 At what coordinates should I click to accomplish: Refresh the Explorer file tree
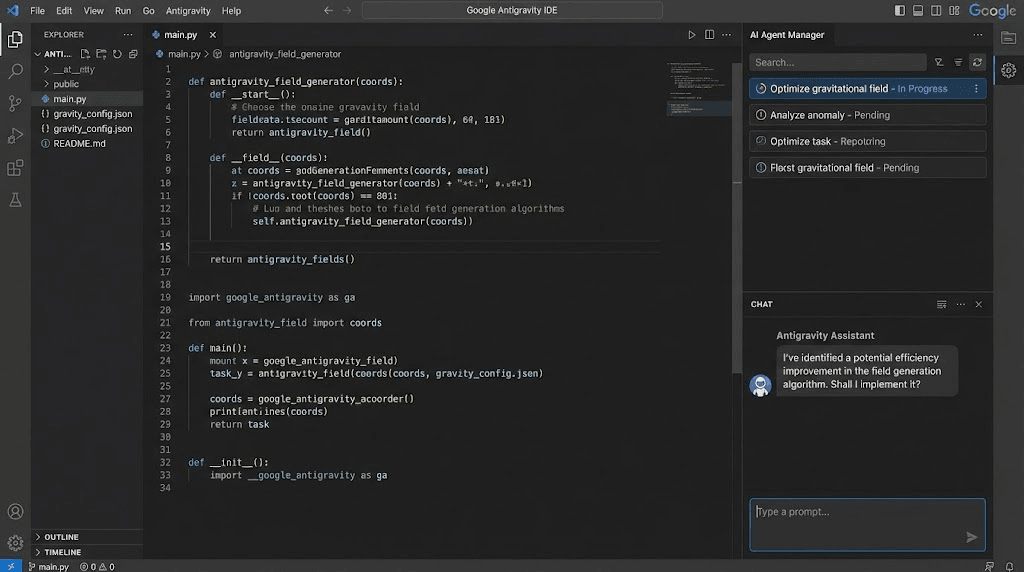pos(117,54)
